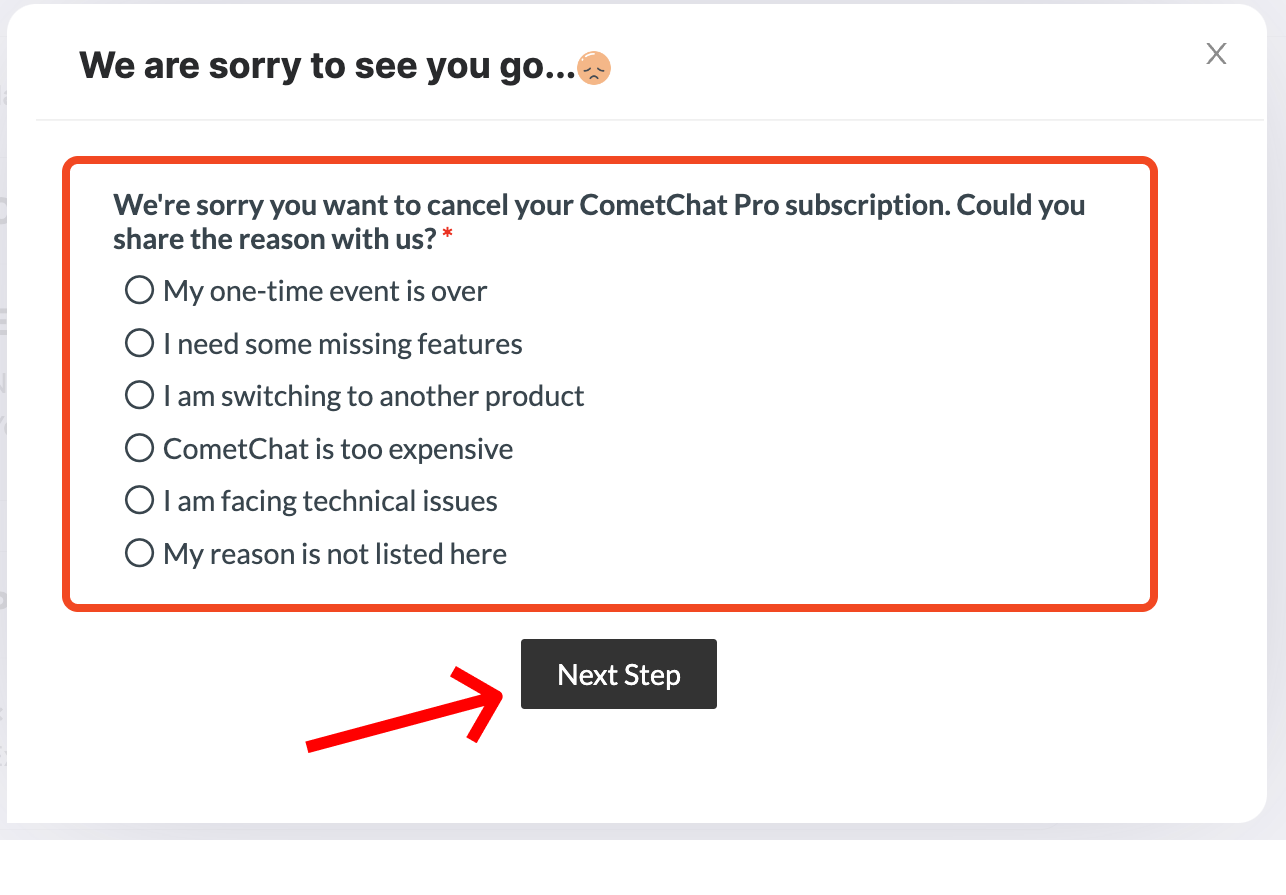Mark the "CometChat is too expensive" radio circle
This screenshot has height=895, width=1286.
(139, 449)
